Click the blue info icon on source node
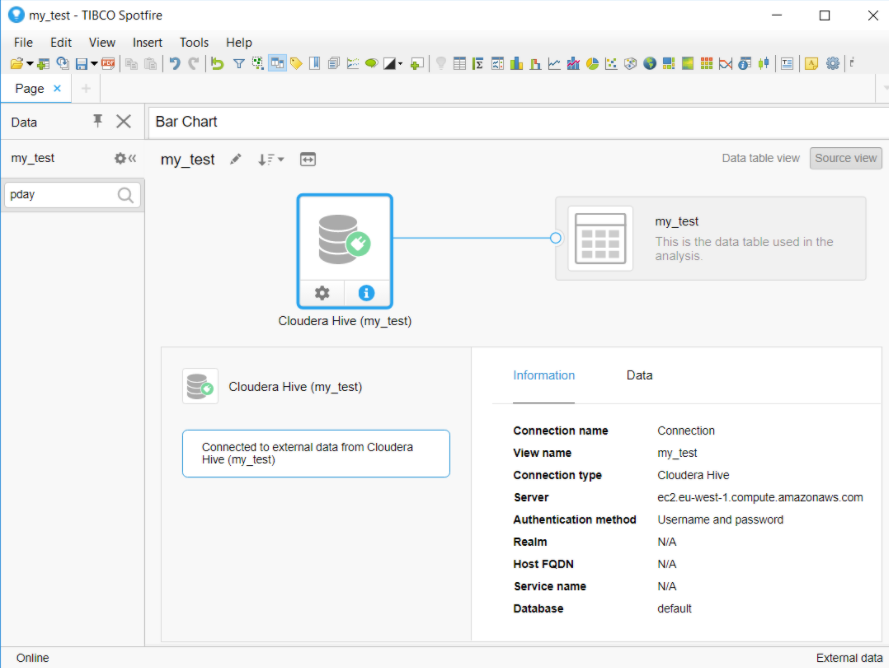Viewport: 889px width, 668px height. pyautogui.click(x=366, y=293)
